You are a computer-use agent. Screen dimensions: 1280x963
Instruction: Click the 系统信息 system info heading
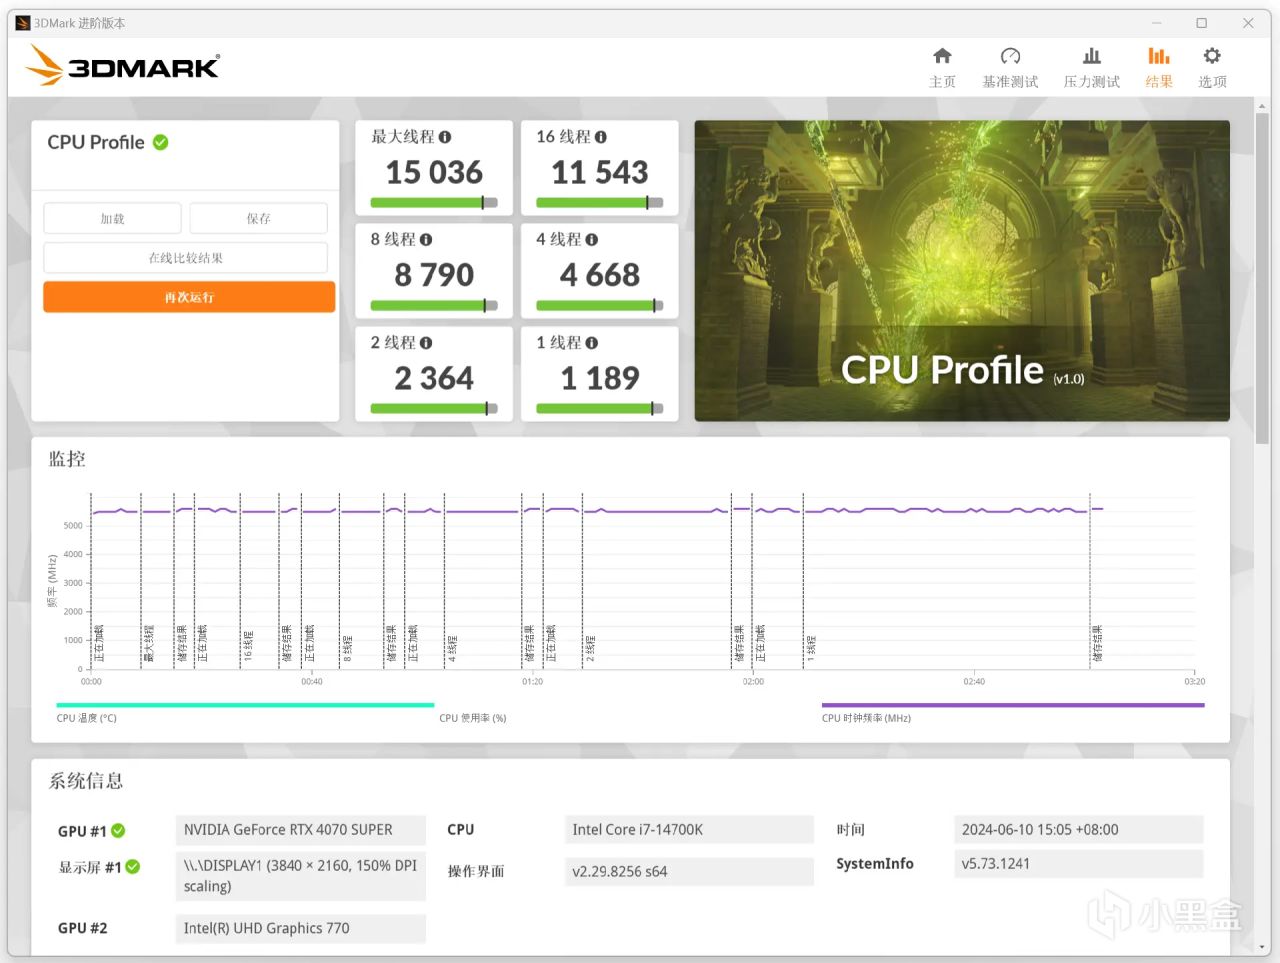[86, 781]
